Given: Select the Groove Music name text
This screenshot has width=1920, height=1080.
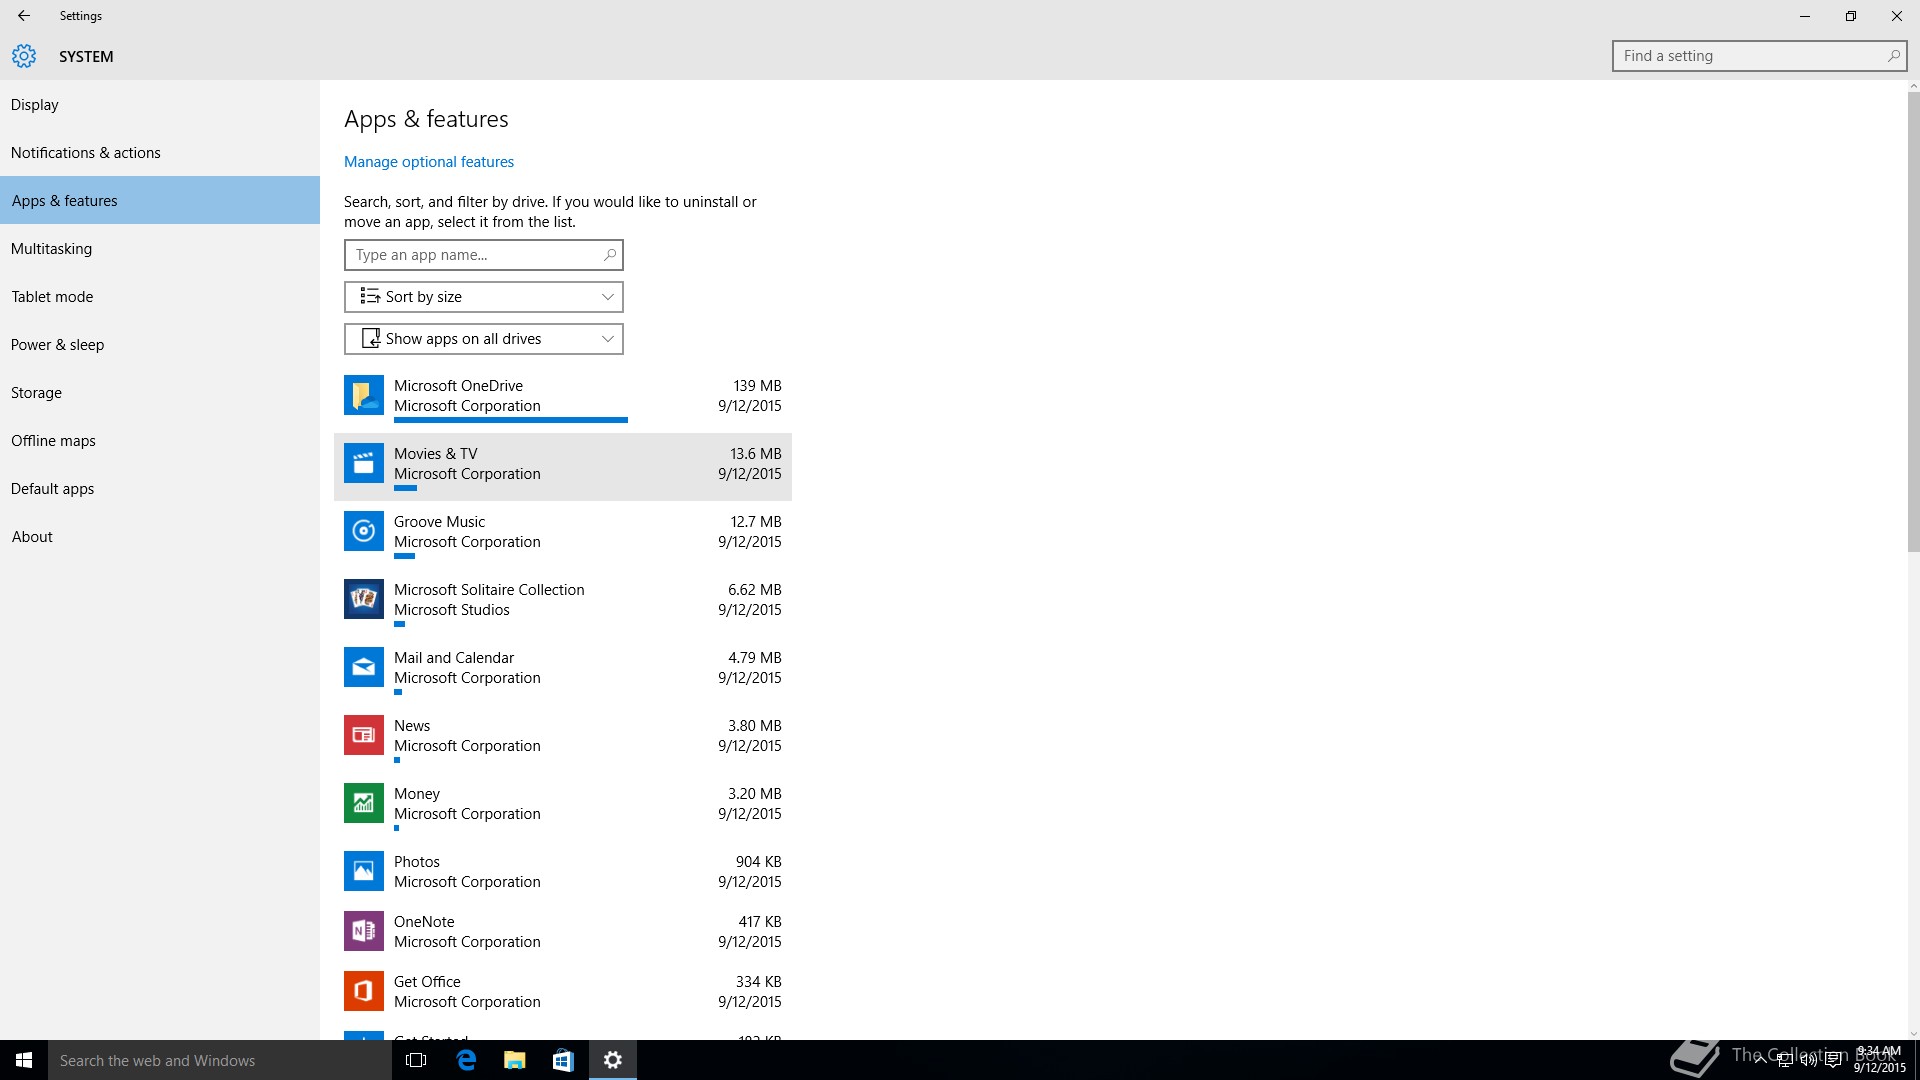Looking at the screenshot, I should click(439, 522).
